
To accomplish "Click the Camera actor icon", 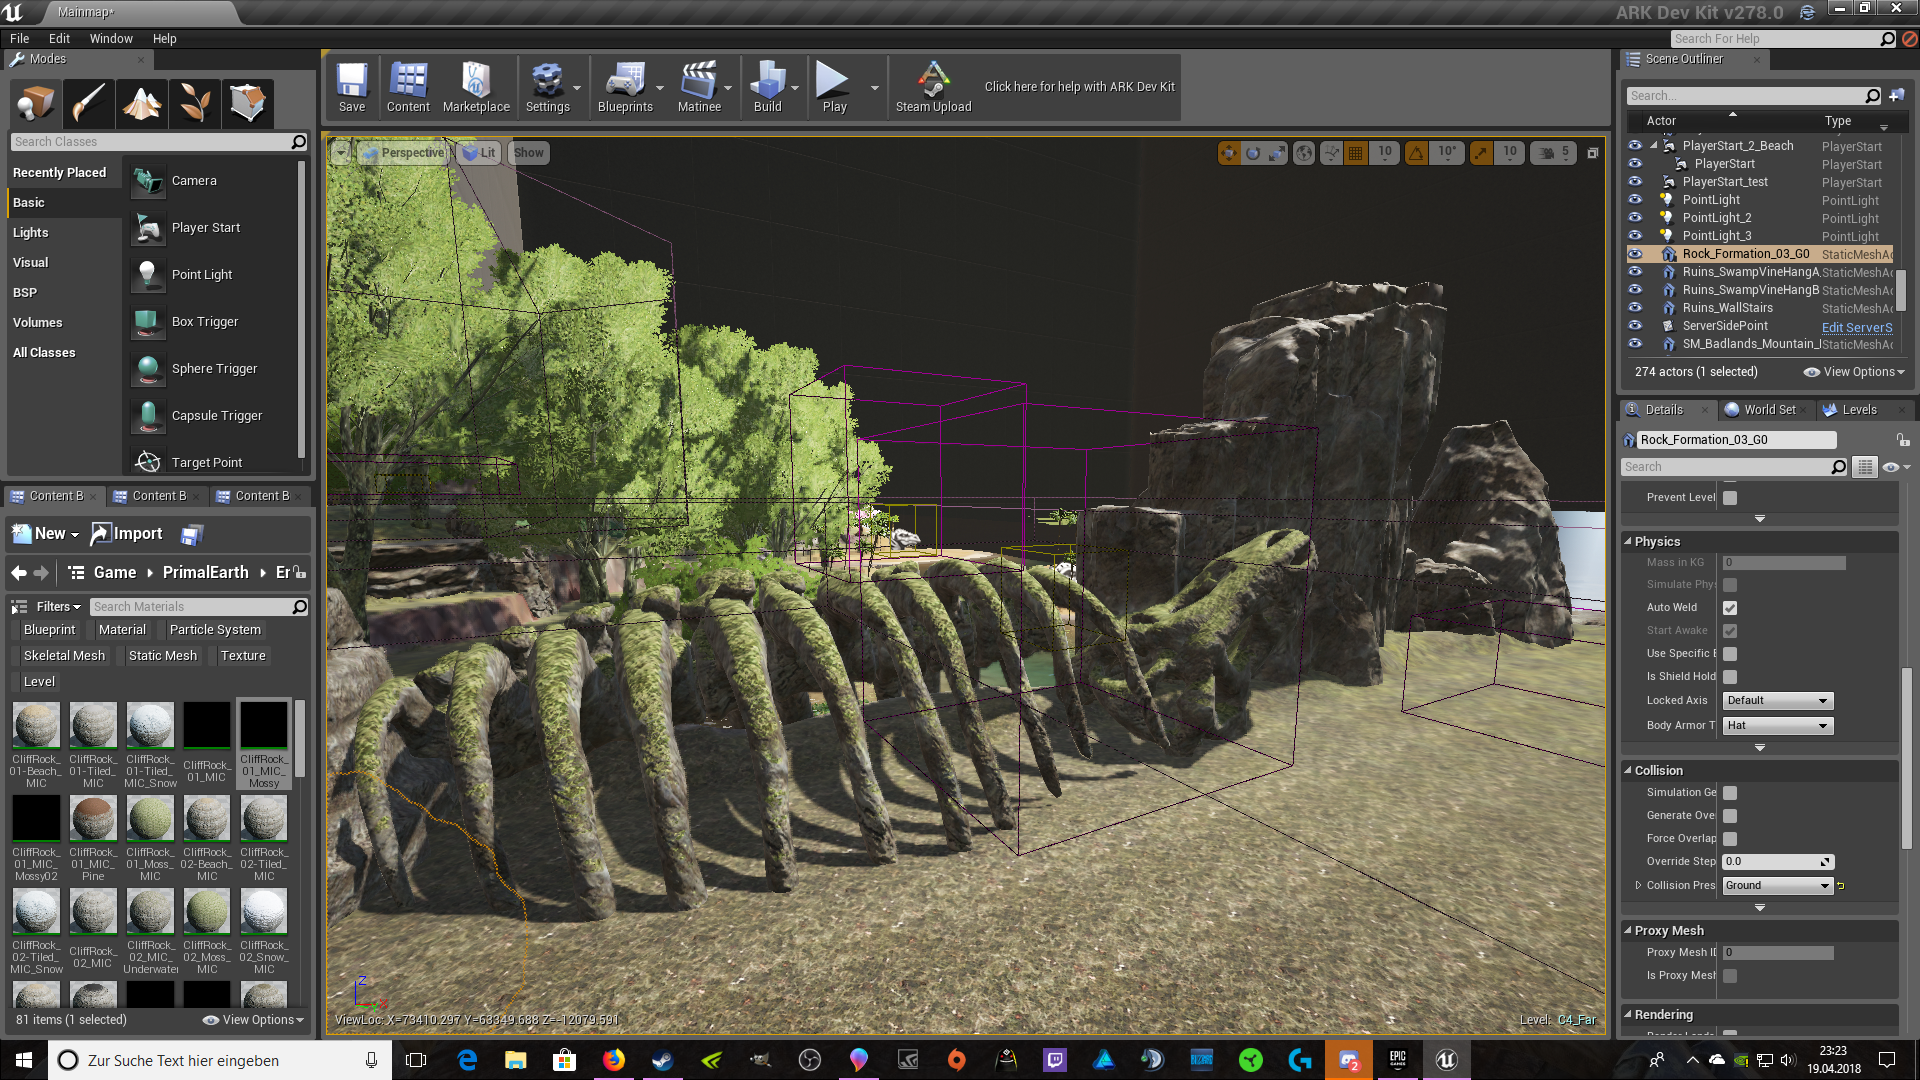I will click(x=148, y=181).
